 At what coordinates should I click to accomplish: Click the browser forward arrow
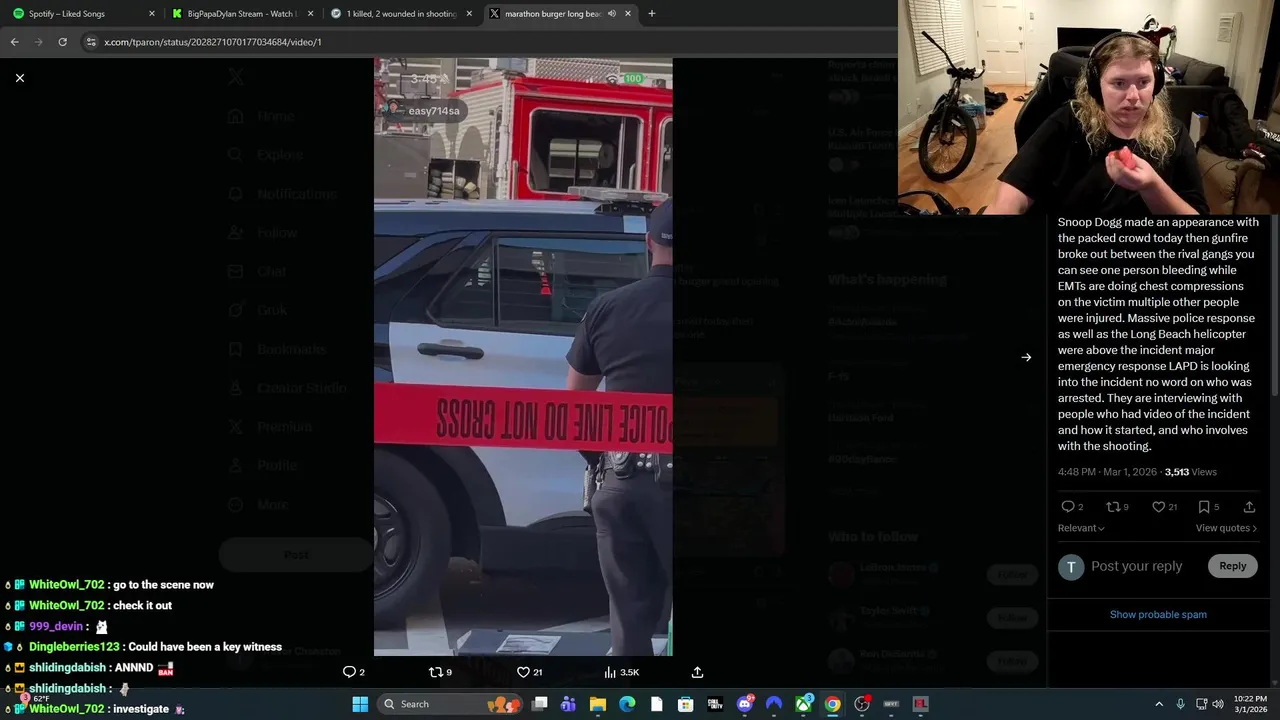coord(38,42)
